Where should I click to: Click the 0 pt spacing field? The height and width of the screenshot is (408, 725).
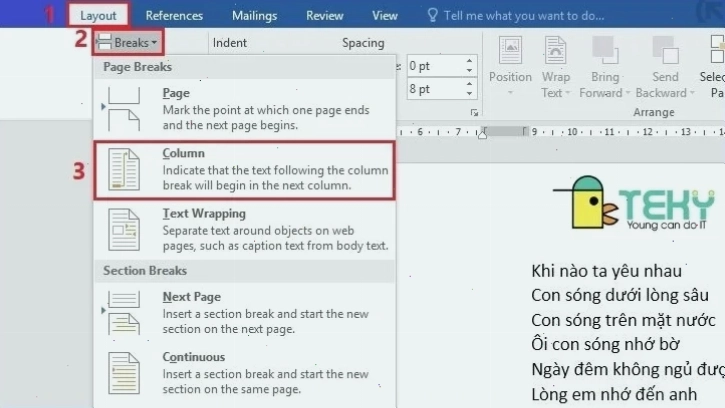point(435,66)
